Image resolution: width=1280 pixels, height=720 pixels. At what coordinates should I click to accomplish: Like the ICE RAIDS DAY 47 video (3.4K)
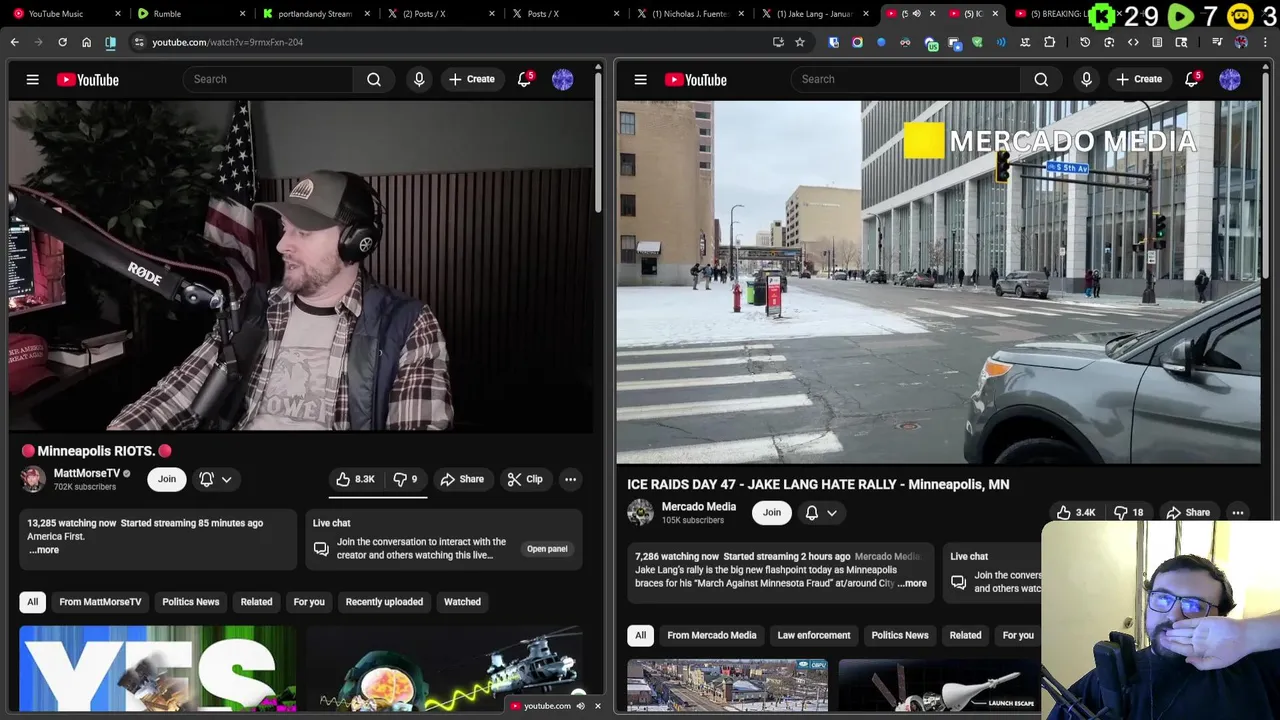coord(1076,512)
